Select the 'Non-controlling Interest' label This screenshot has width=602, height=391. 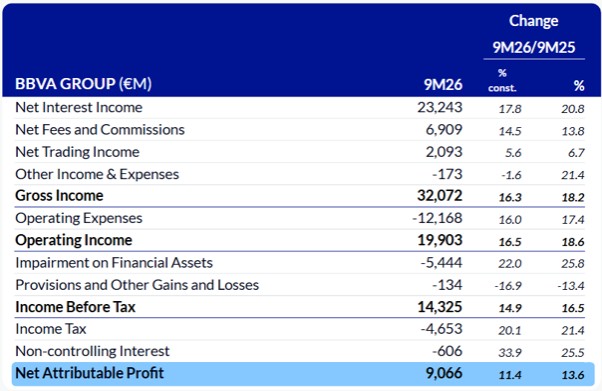click(x=92, y=351)
